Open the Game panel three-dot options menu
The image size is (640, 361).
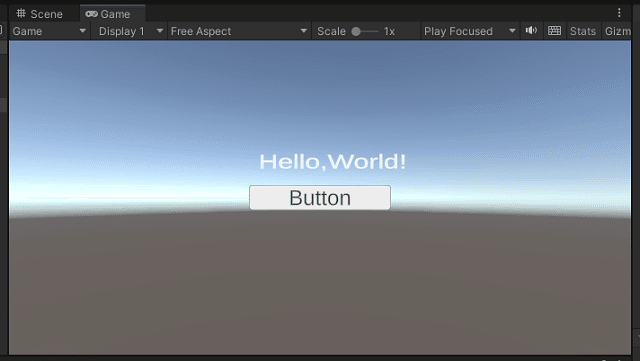(619, 13)
